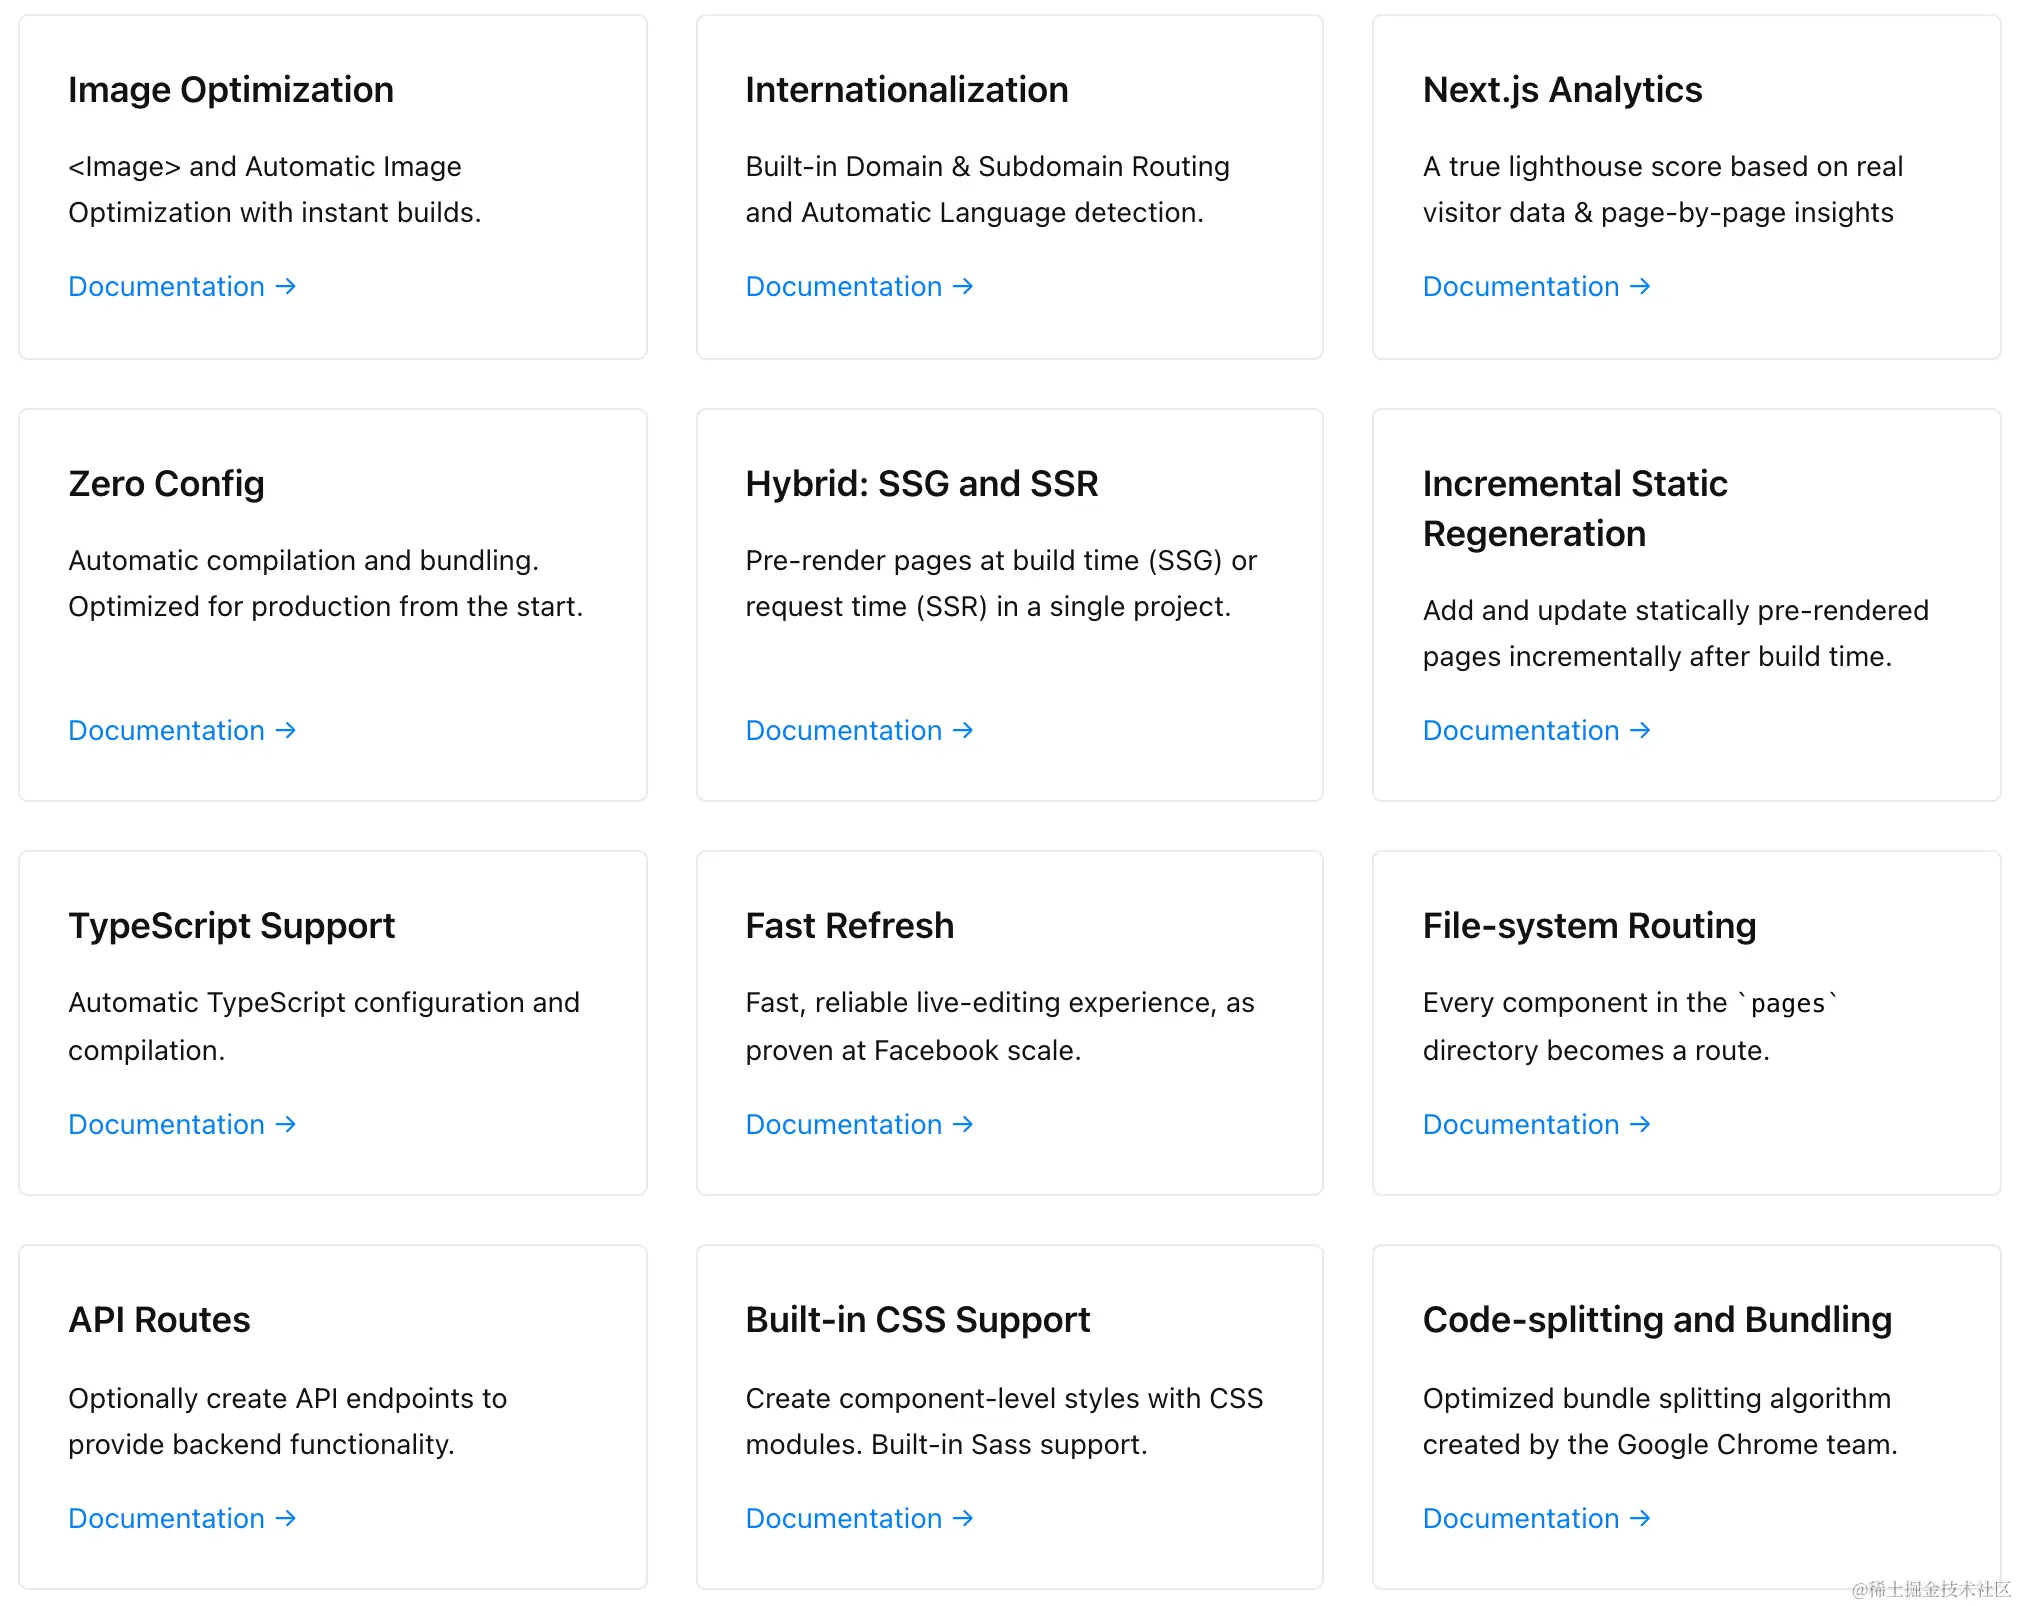Select the Fast Refresh card heading
This screenshot has height=1606, width=2018.
[x=849, y=926]
